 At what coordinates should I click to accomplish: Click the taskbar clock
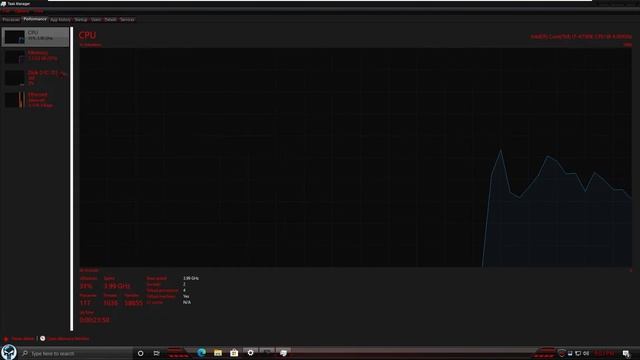pos(604,353)
